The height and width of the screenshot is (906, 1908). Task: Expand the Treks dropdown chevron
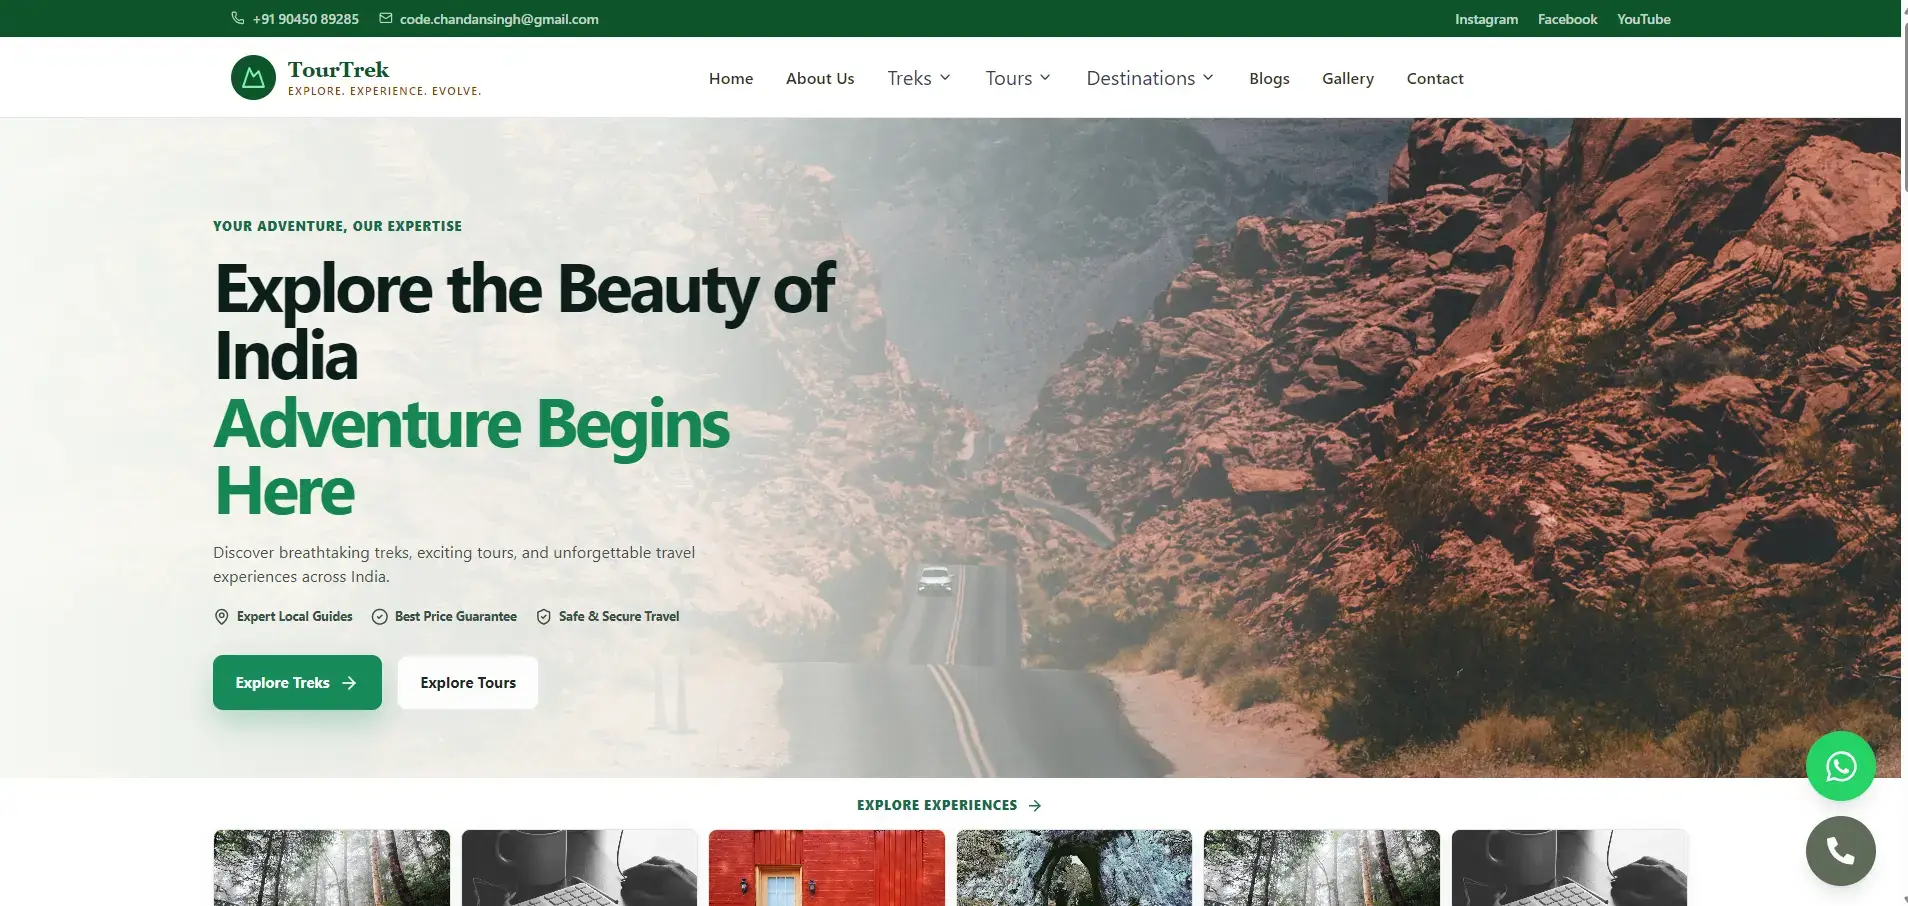point(945,77)
